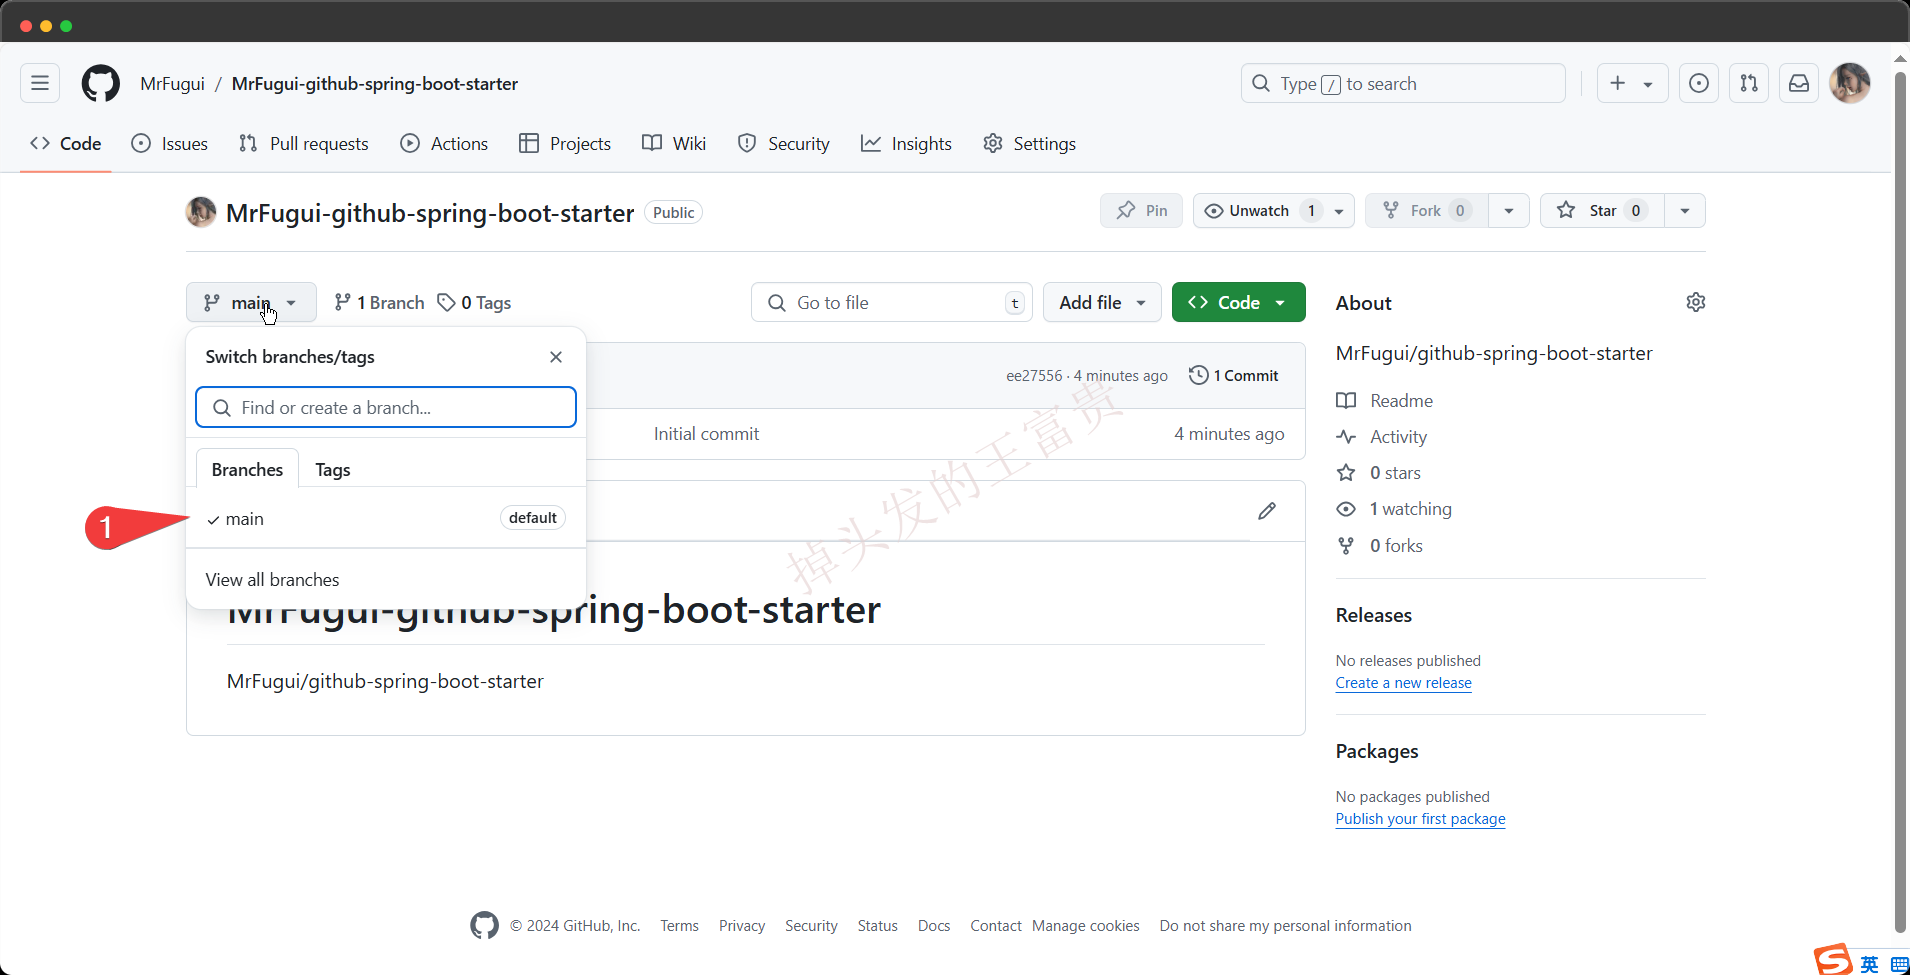The width and height of the screenshot is (1910, 975).
Task: Edit the README with pencil icon
Action: [x=1267, y=511]
